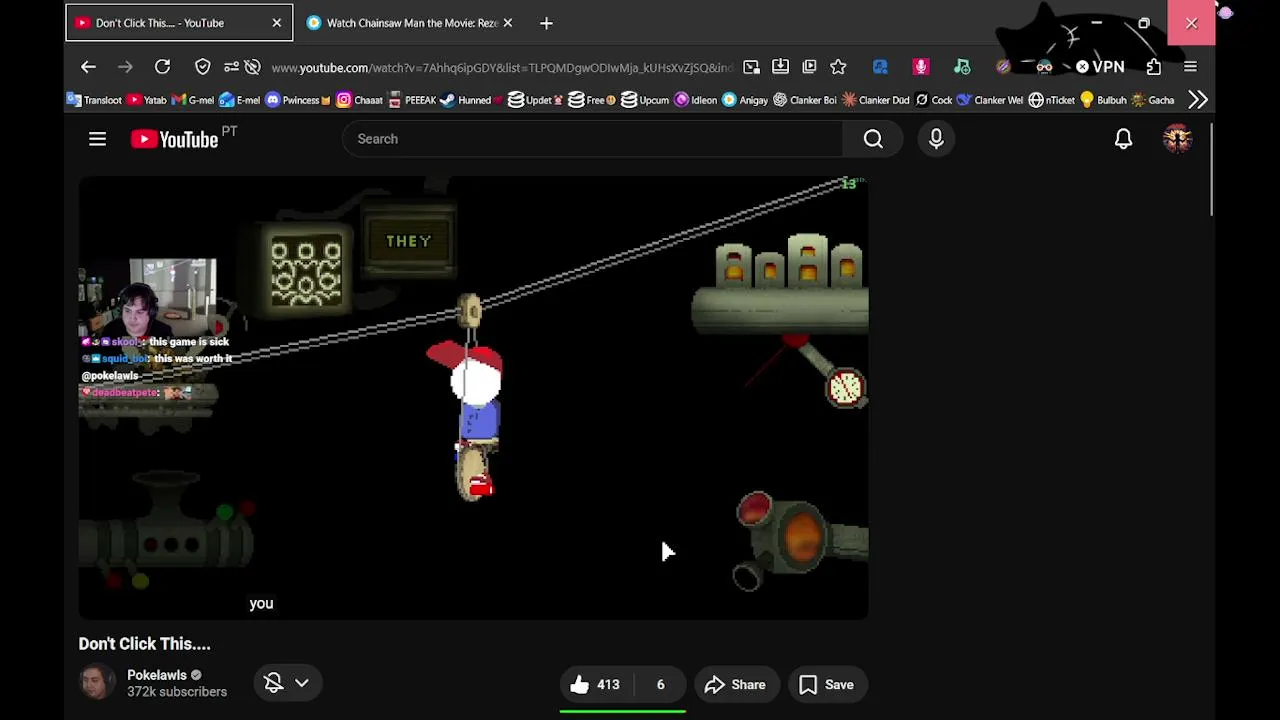This screenshot has width=1280, height=720.
Task: Switch to the Don't Click This YouTube tab
Action: point(179,23)
